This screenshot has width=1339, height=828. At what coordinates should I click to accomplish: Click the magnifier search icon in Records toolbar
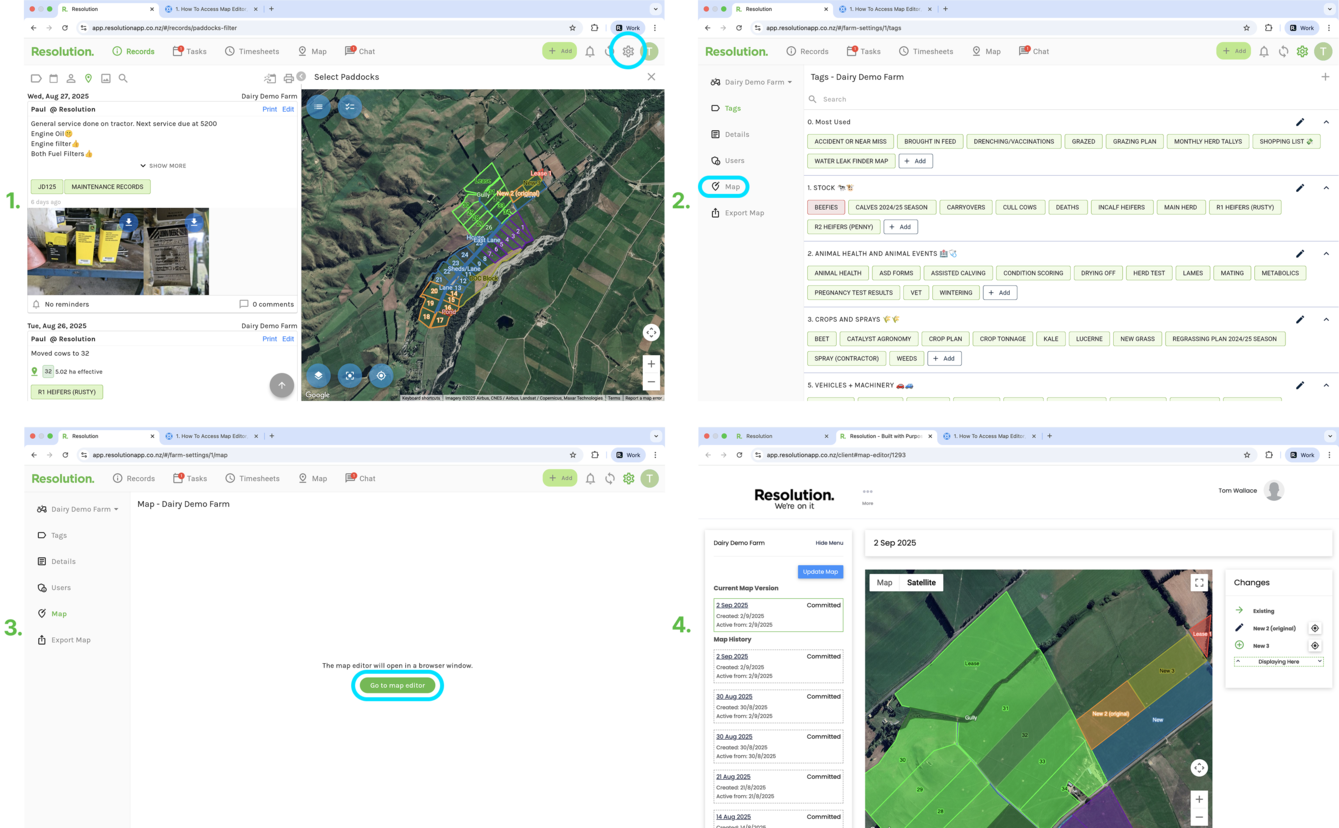123,78
